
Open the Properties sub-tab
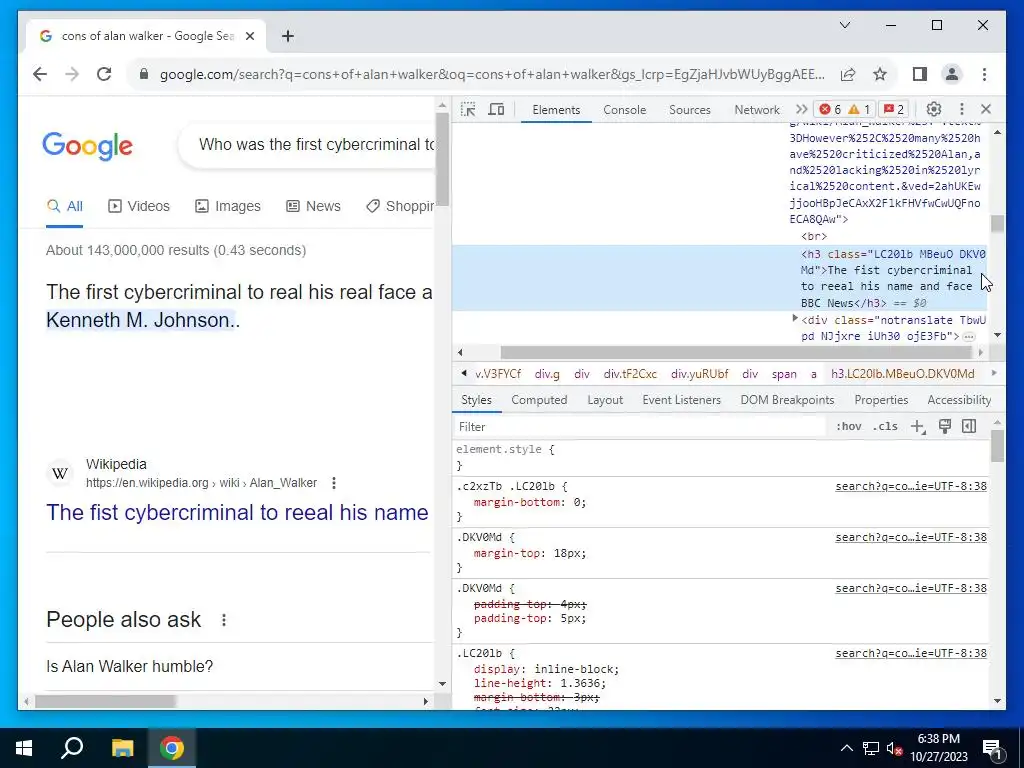(881, 400)
